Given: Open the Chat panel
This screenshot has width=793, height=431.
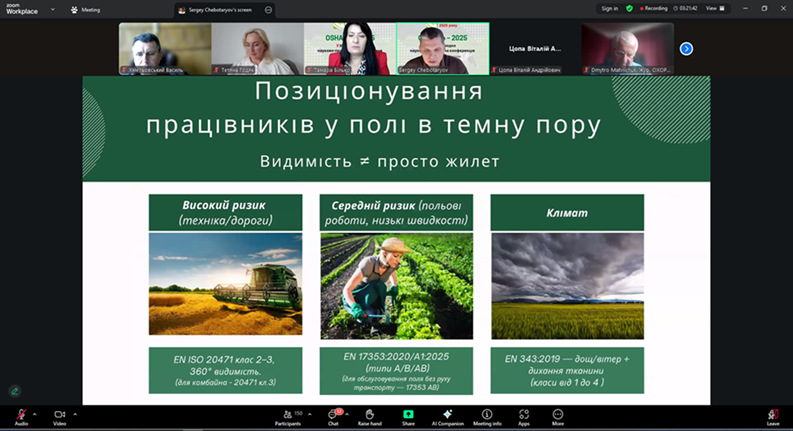Looking at the screenshot, I should pyautogui.click(x=333, y=417).
